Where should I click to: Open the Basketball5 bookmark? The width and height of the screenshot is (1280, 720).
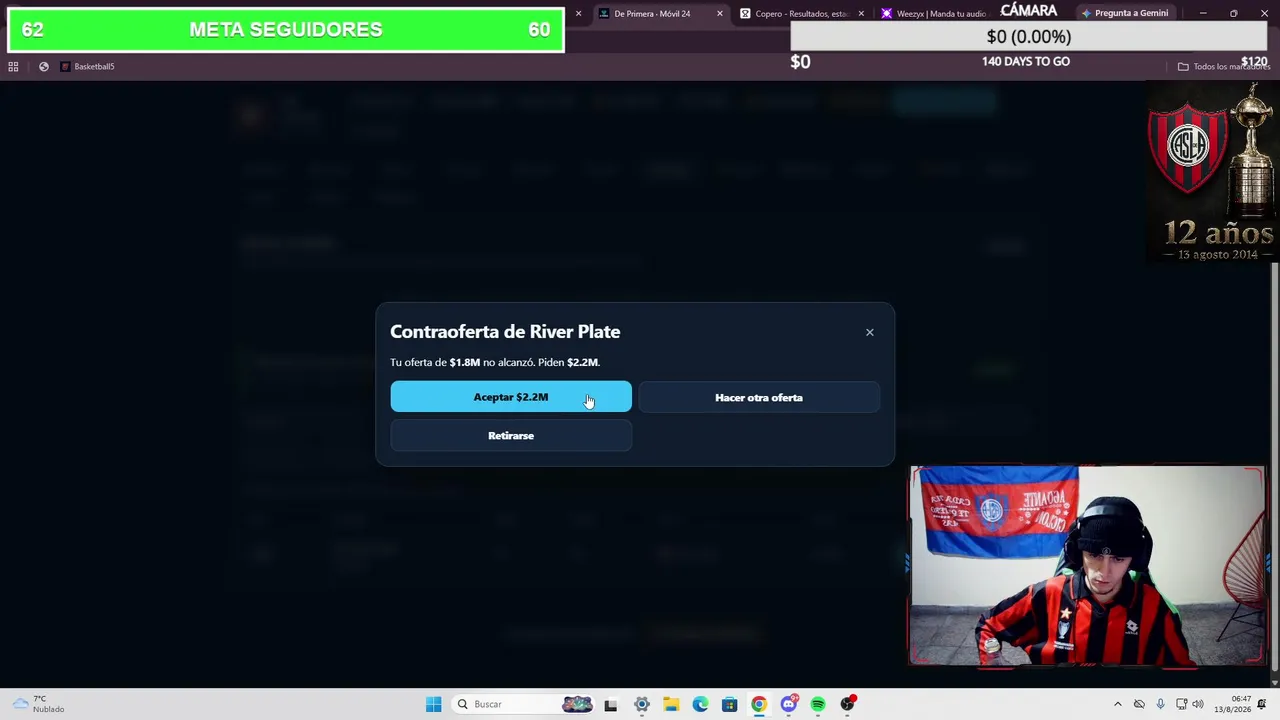point(87,67)
